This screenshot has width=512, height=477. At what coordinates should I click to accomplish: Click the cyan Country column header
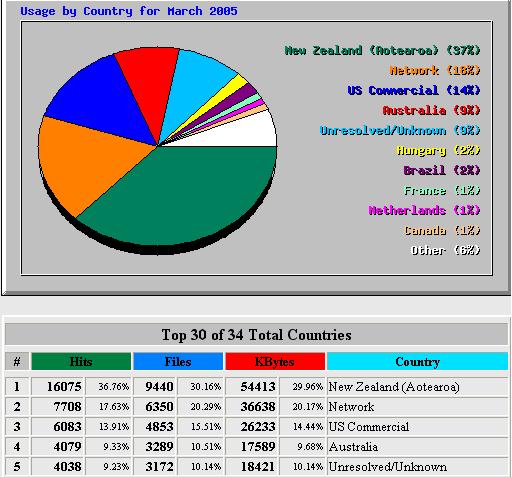[x=417, y=361]
